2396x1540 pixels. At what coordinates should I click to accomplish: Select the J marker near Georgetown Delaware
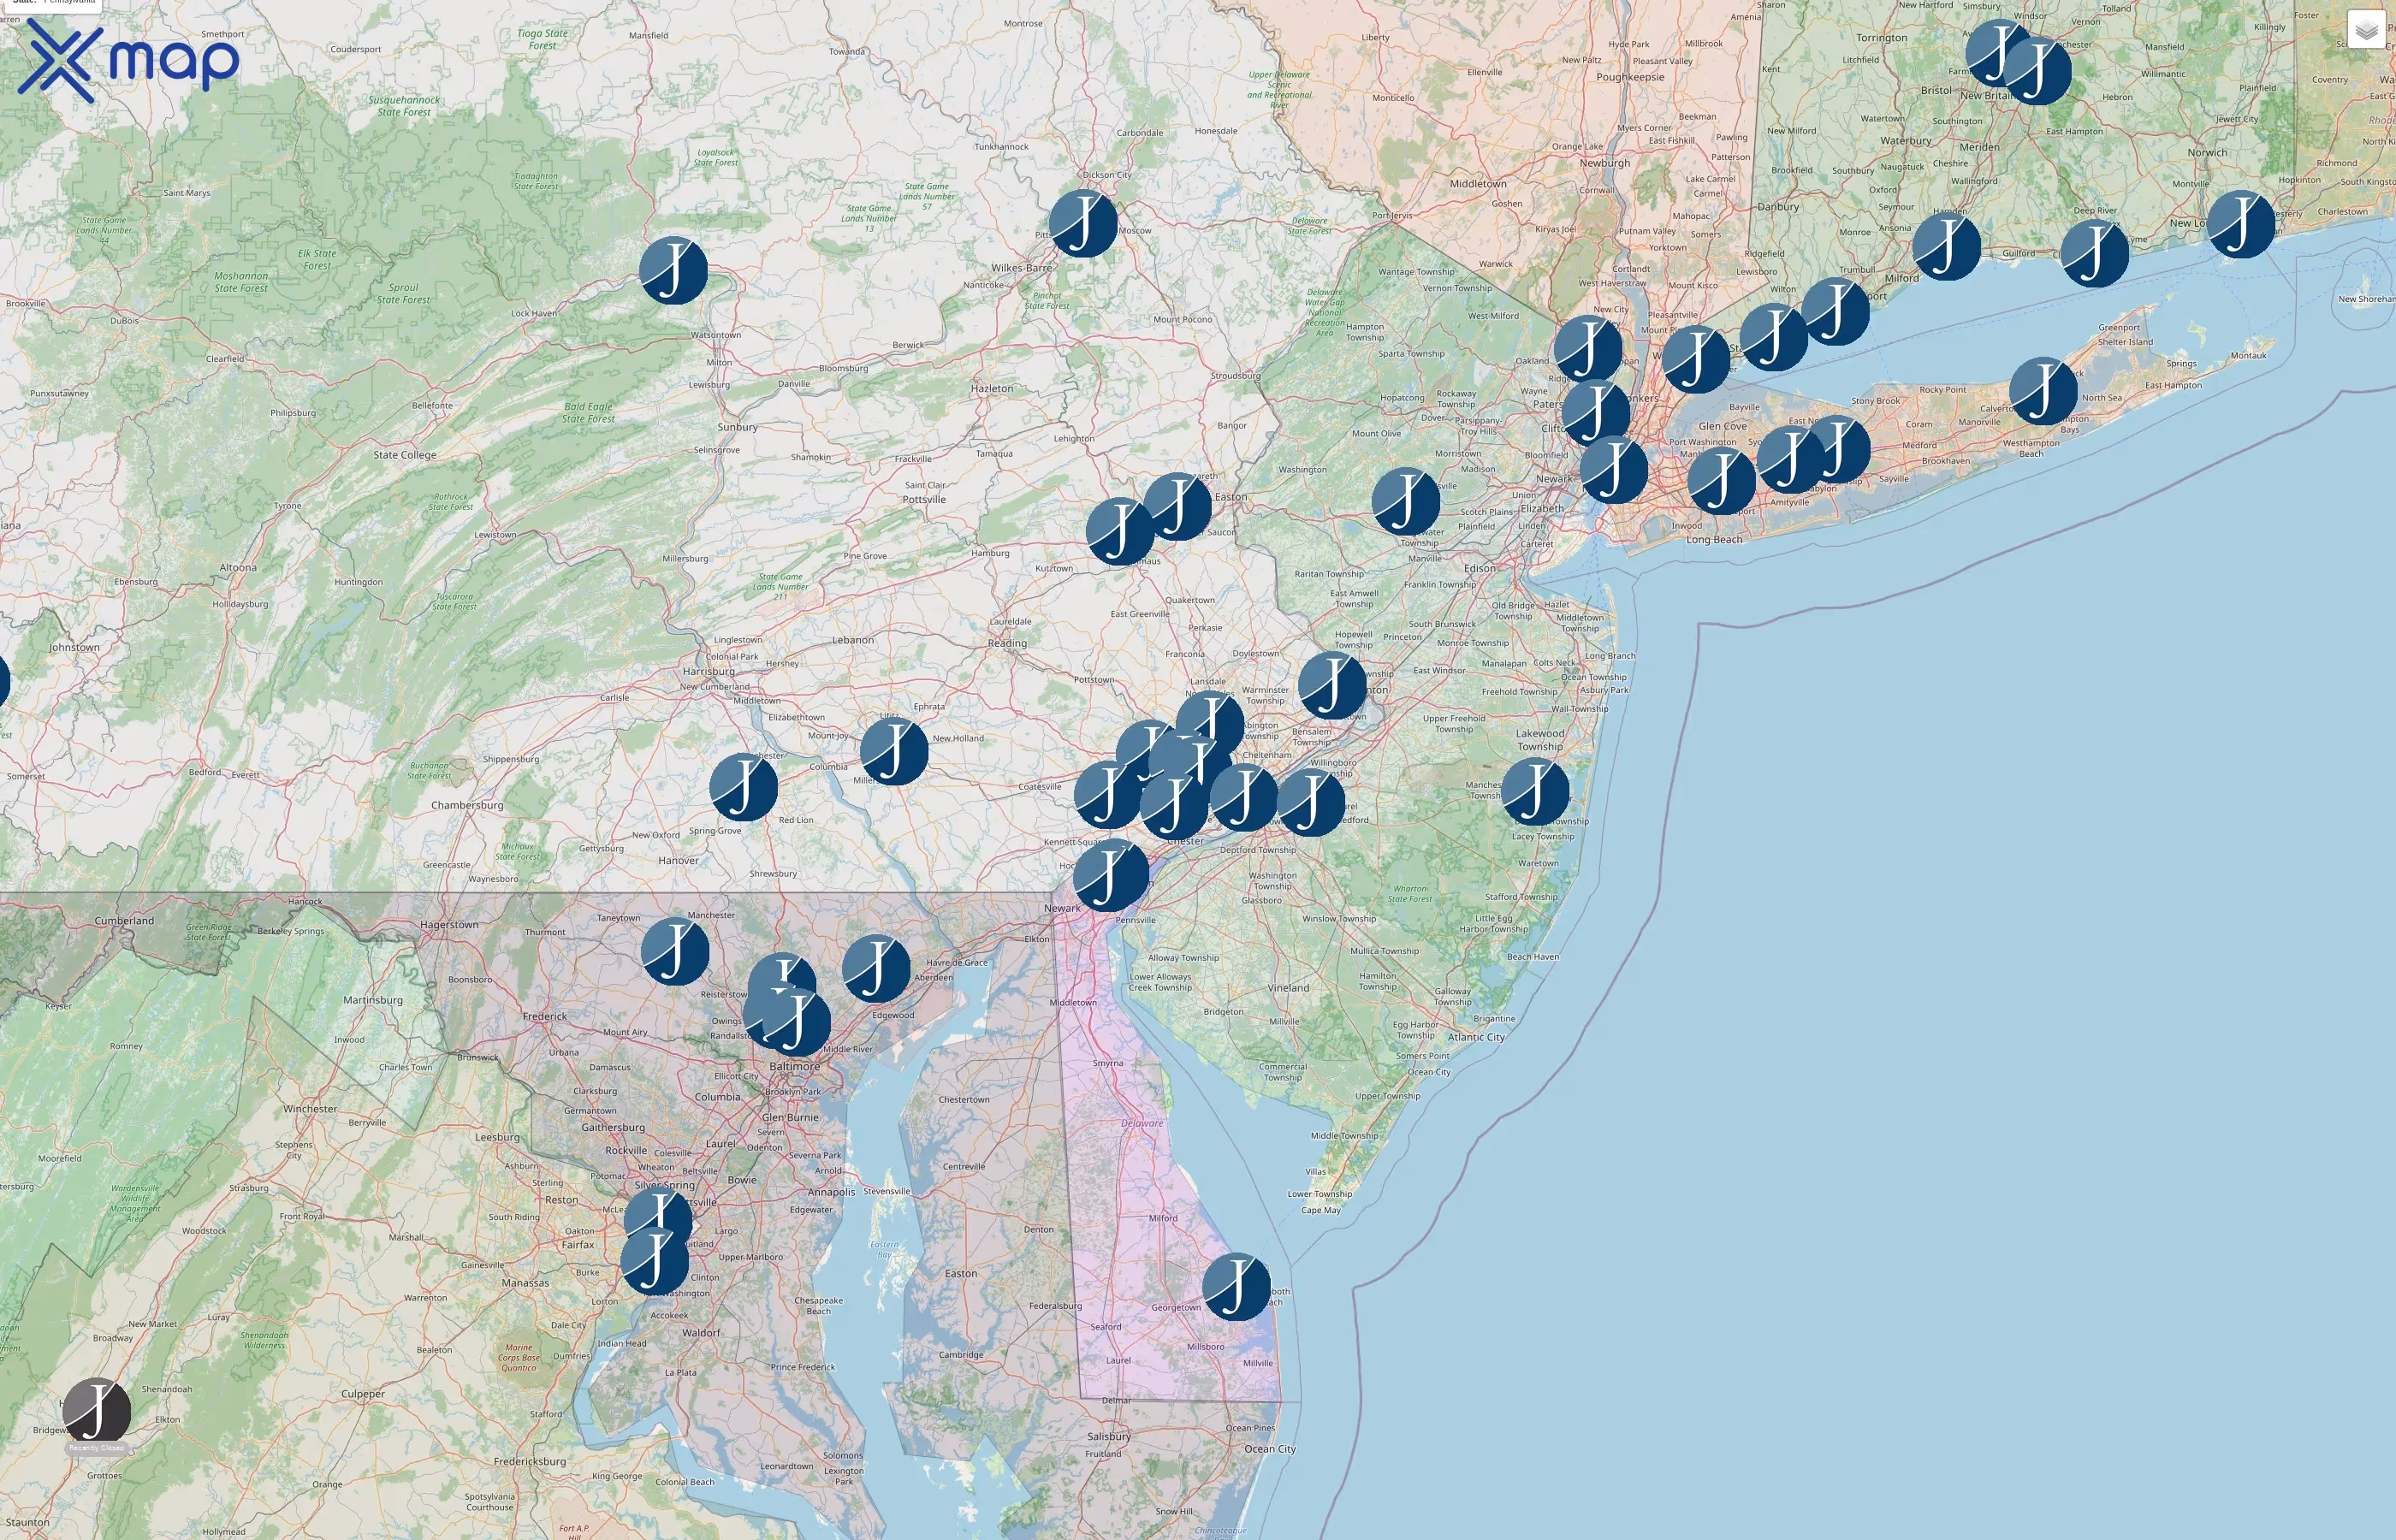point(1236,1286)
